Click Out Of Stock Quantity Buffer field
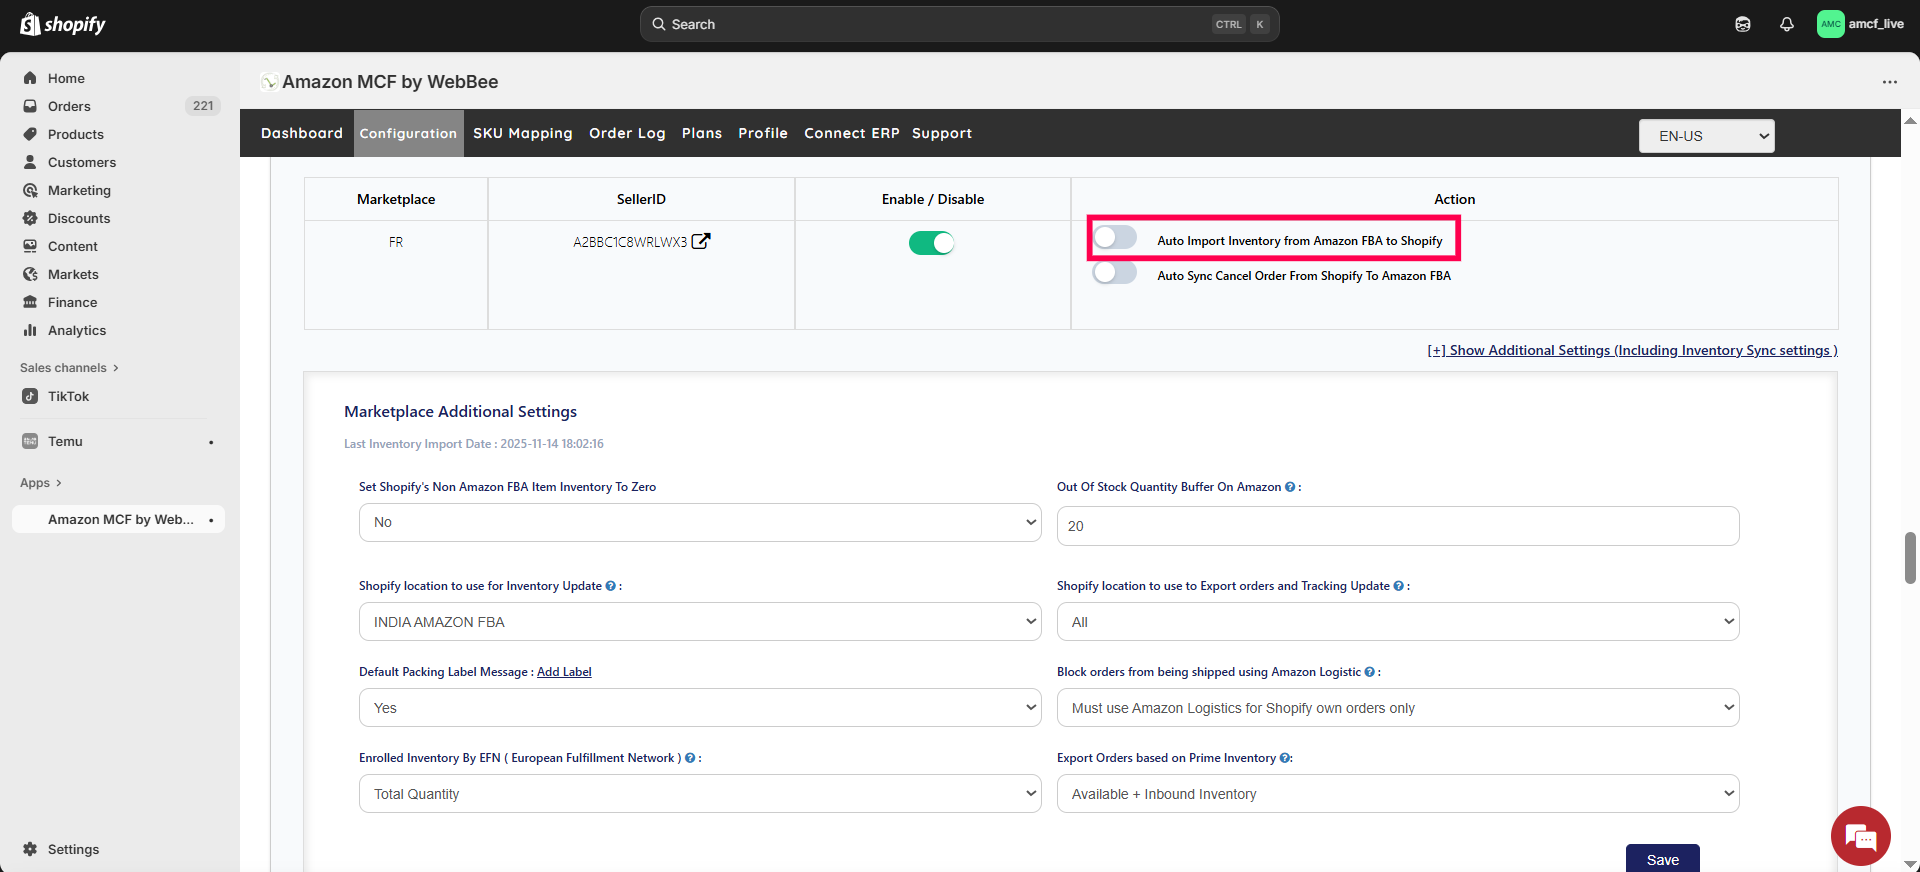 1397,526
